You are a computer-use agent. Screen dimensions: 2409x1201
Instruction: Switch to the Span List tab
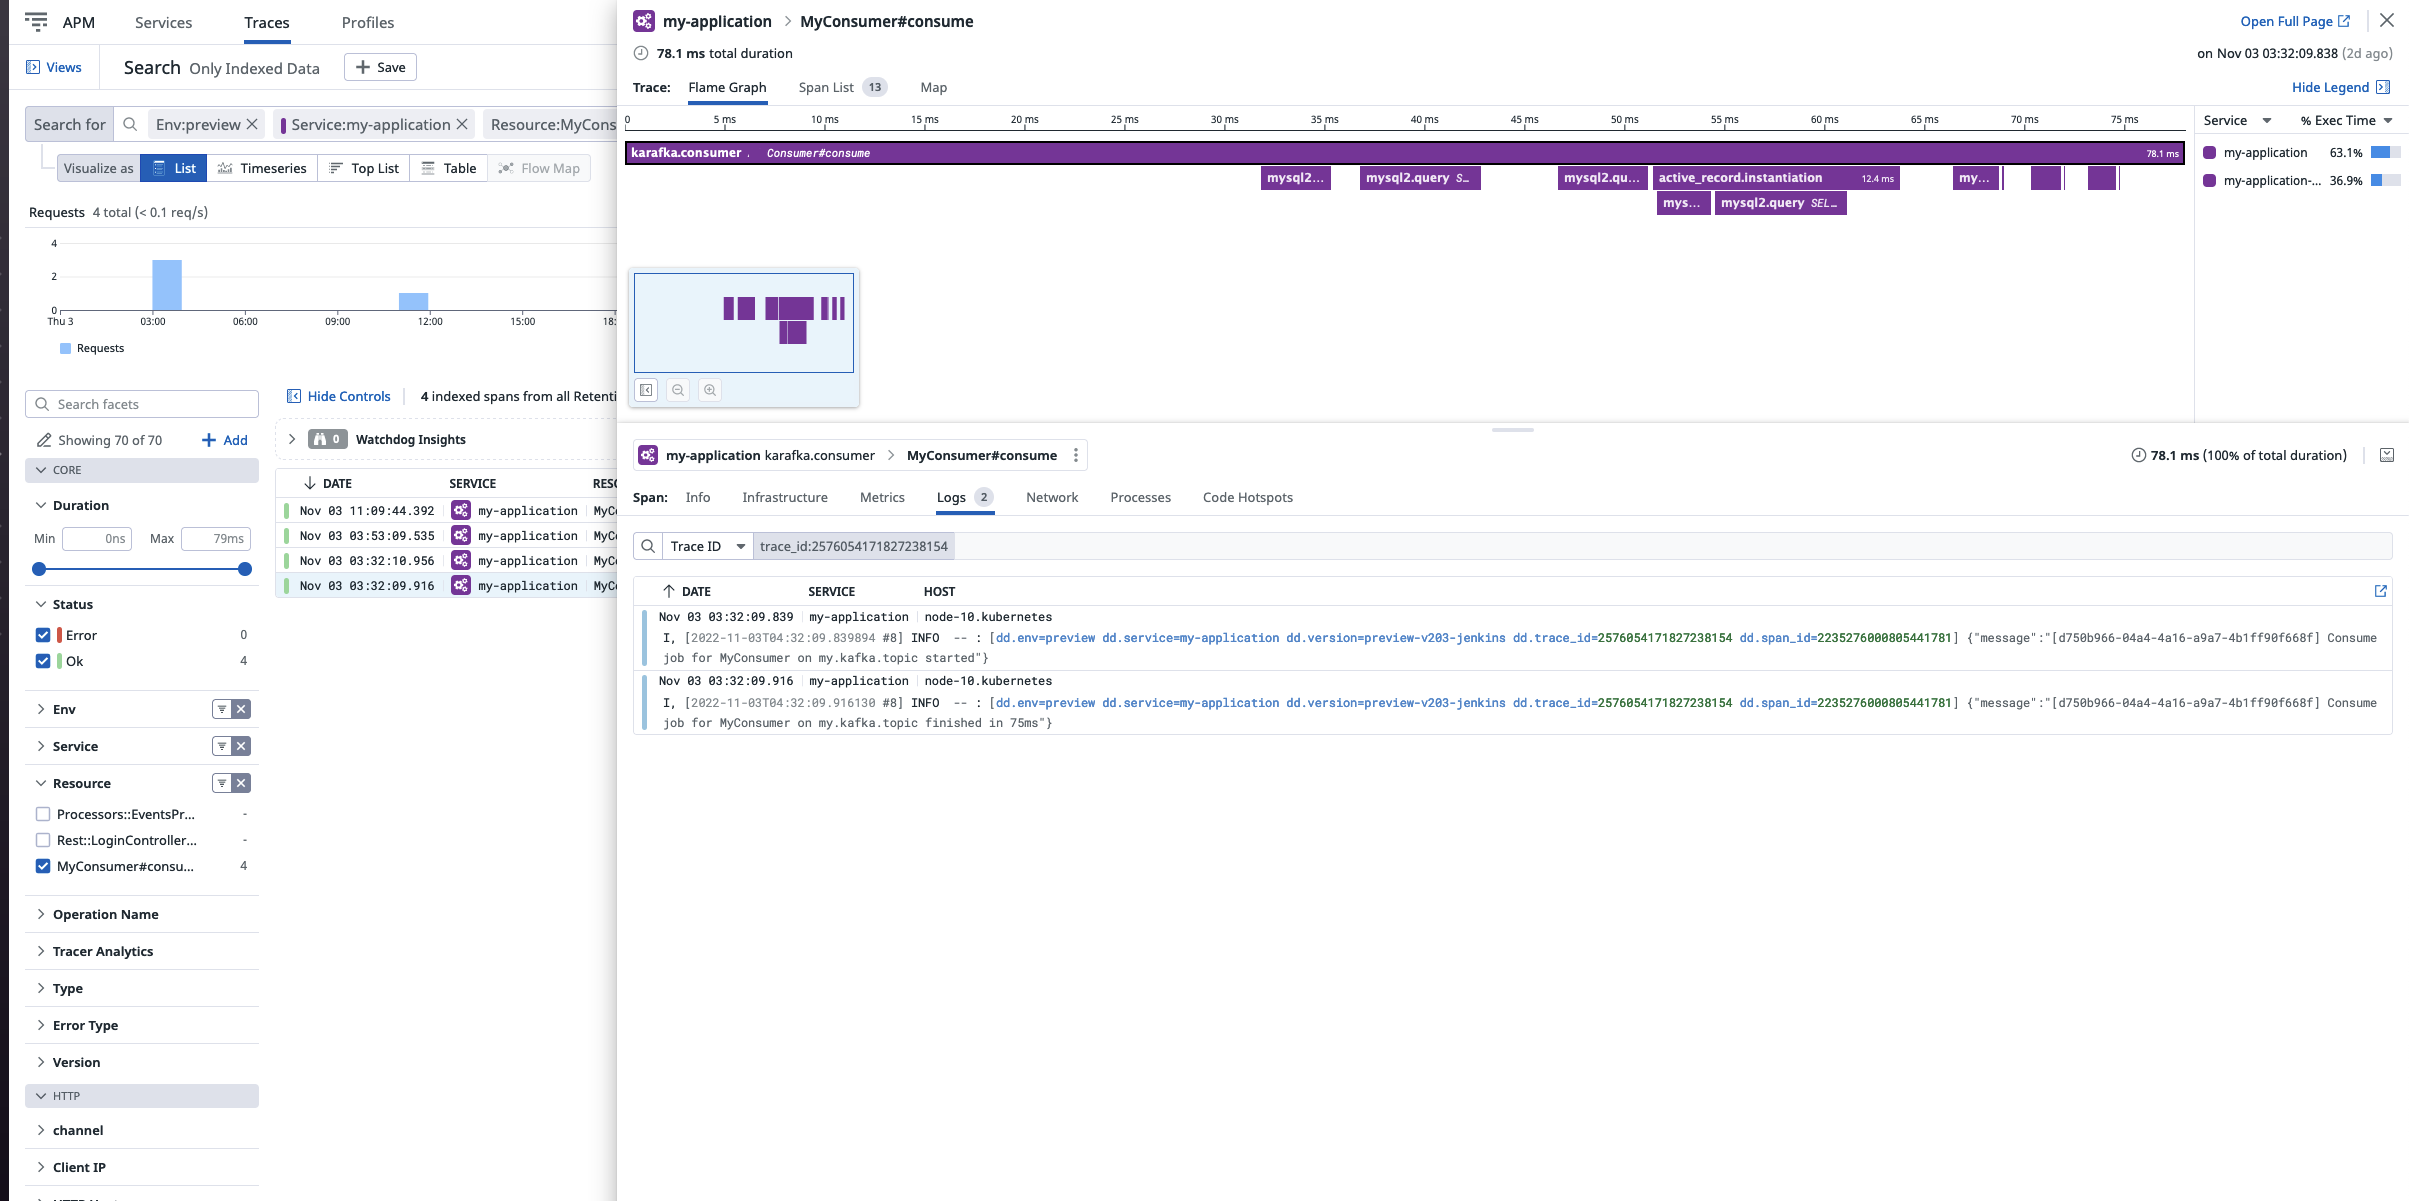pos(842,87)
